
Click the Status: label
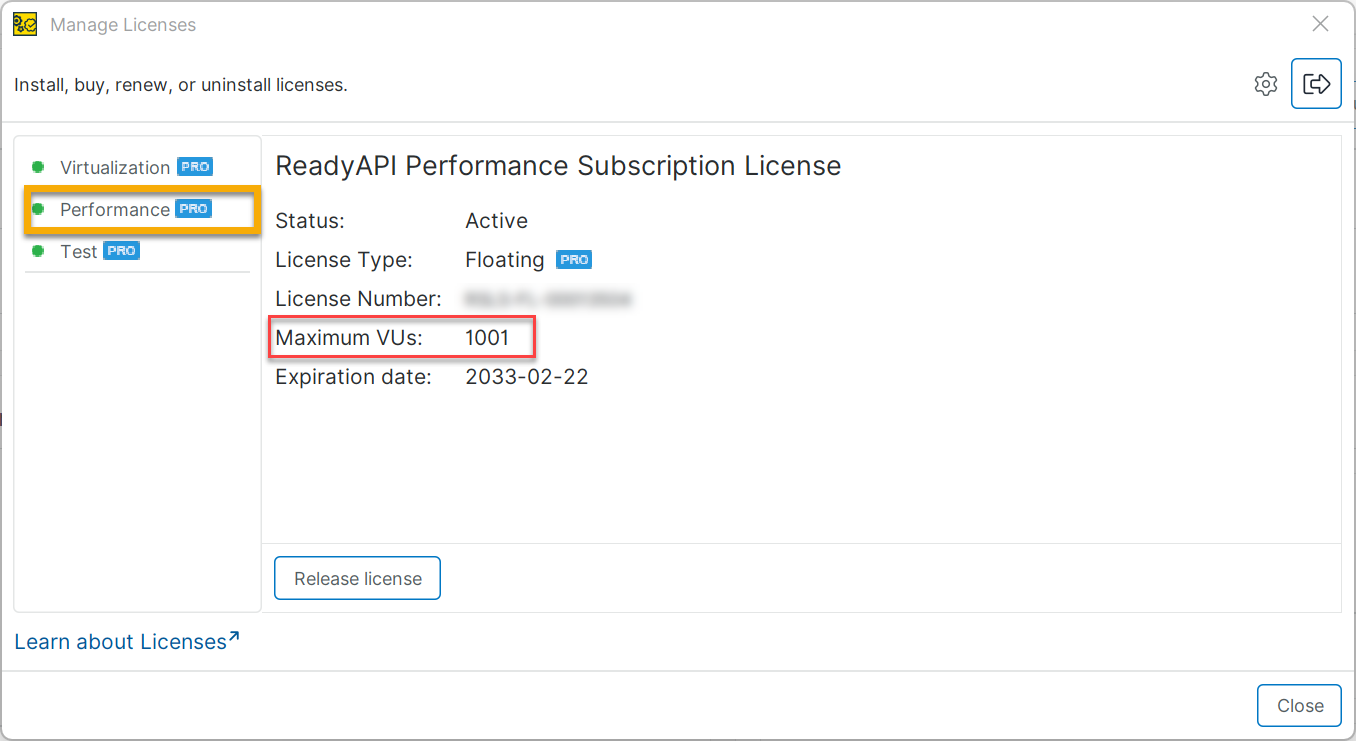[x=310, y=221]
